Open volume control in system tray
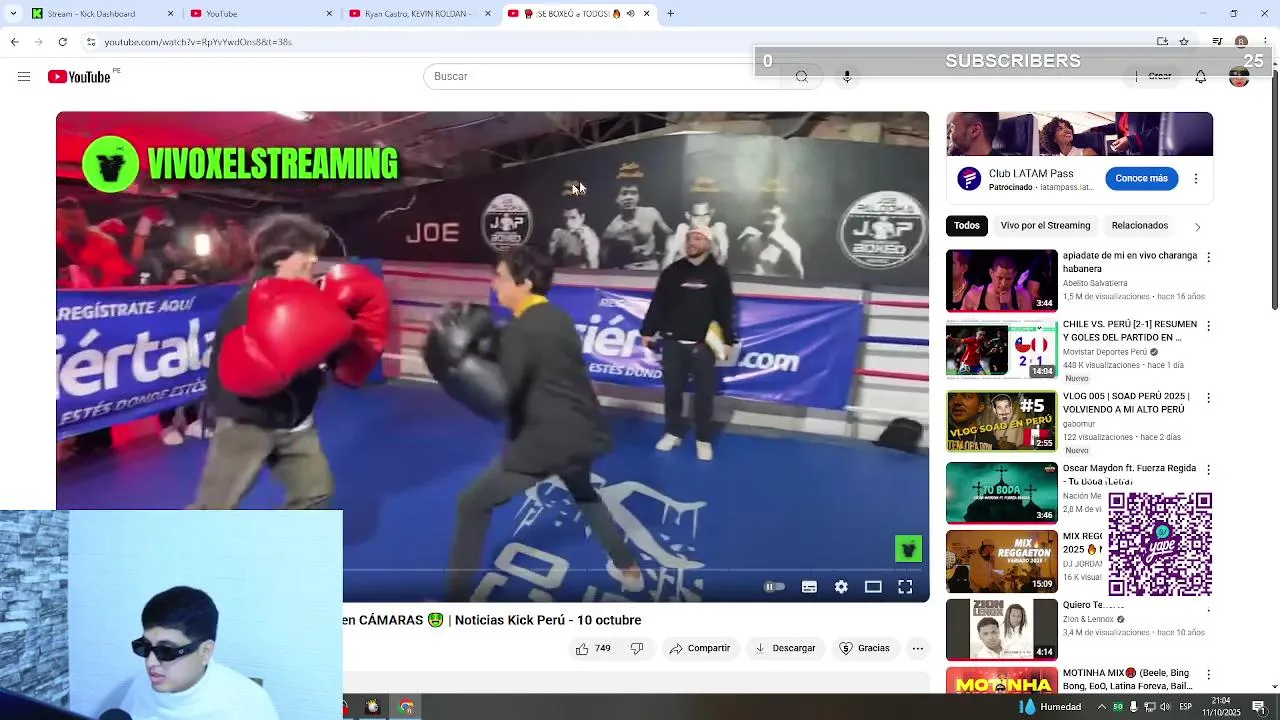1280x720 pixels. click(x=1166, y=707)
